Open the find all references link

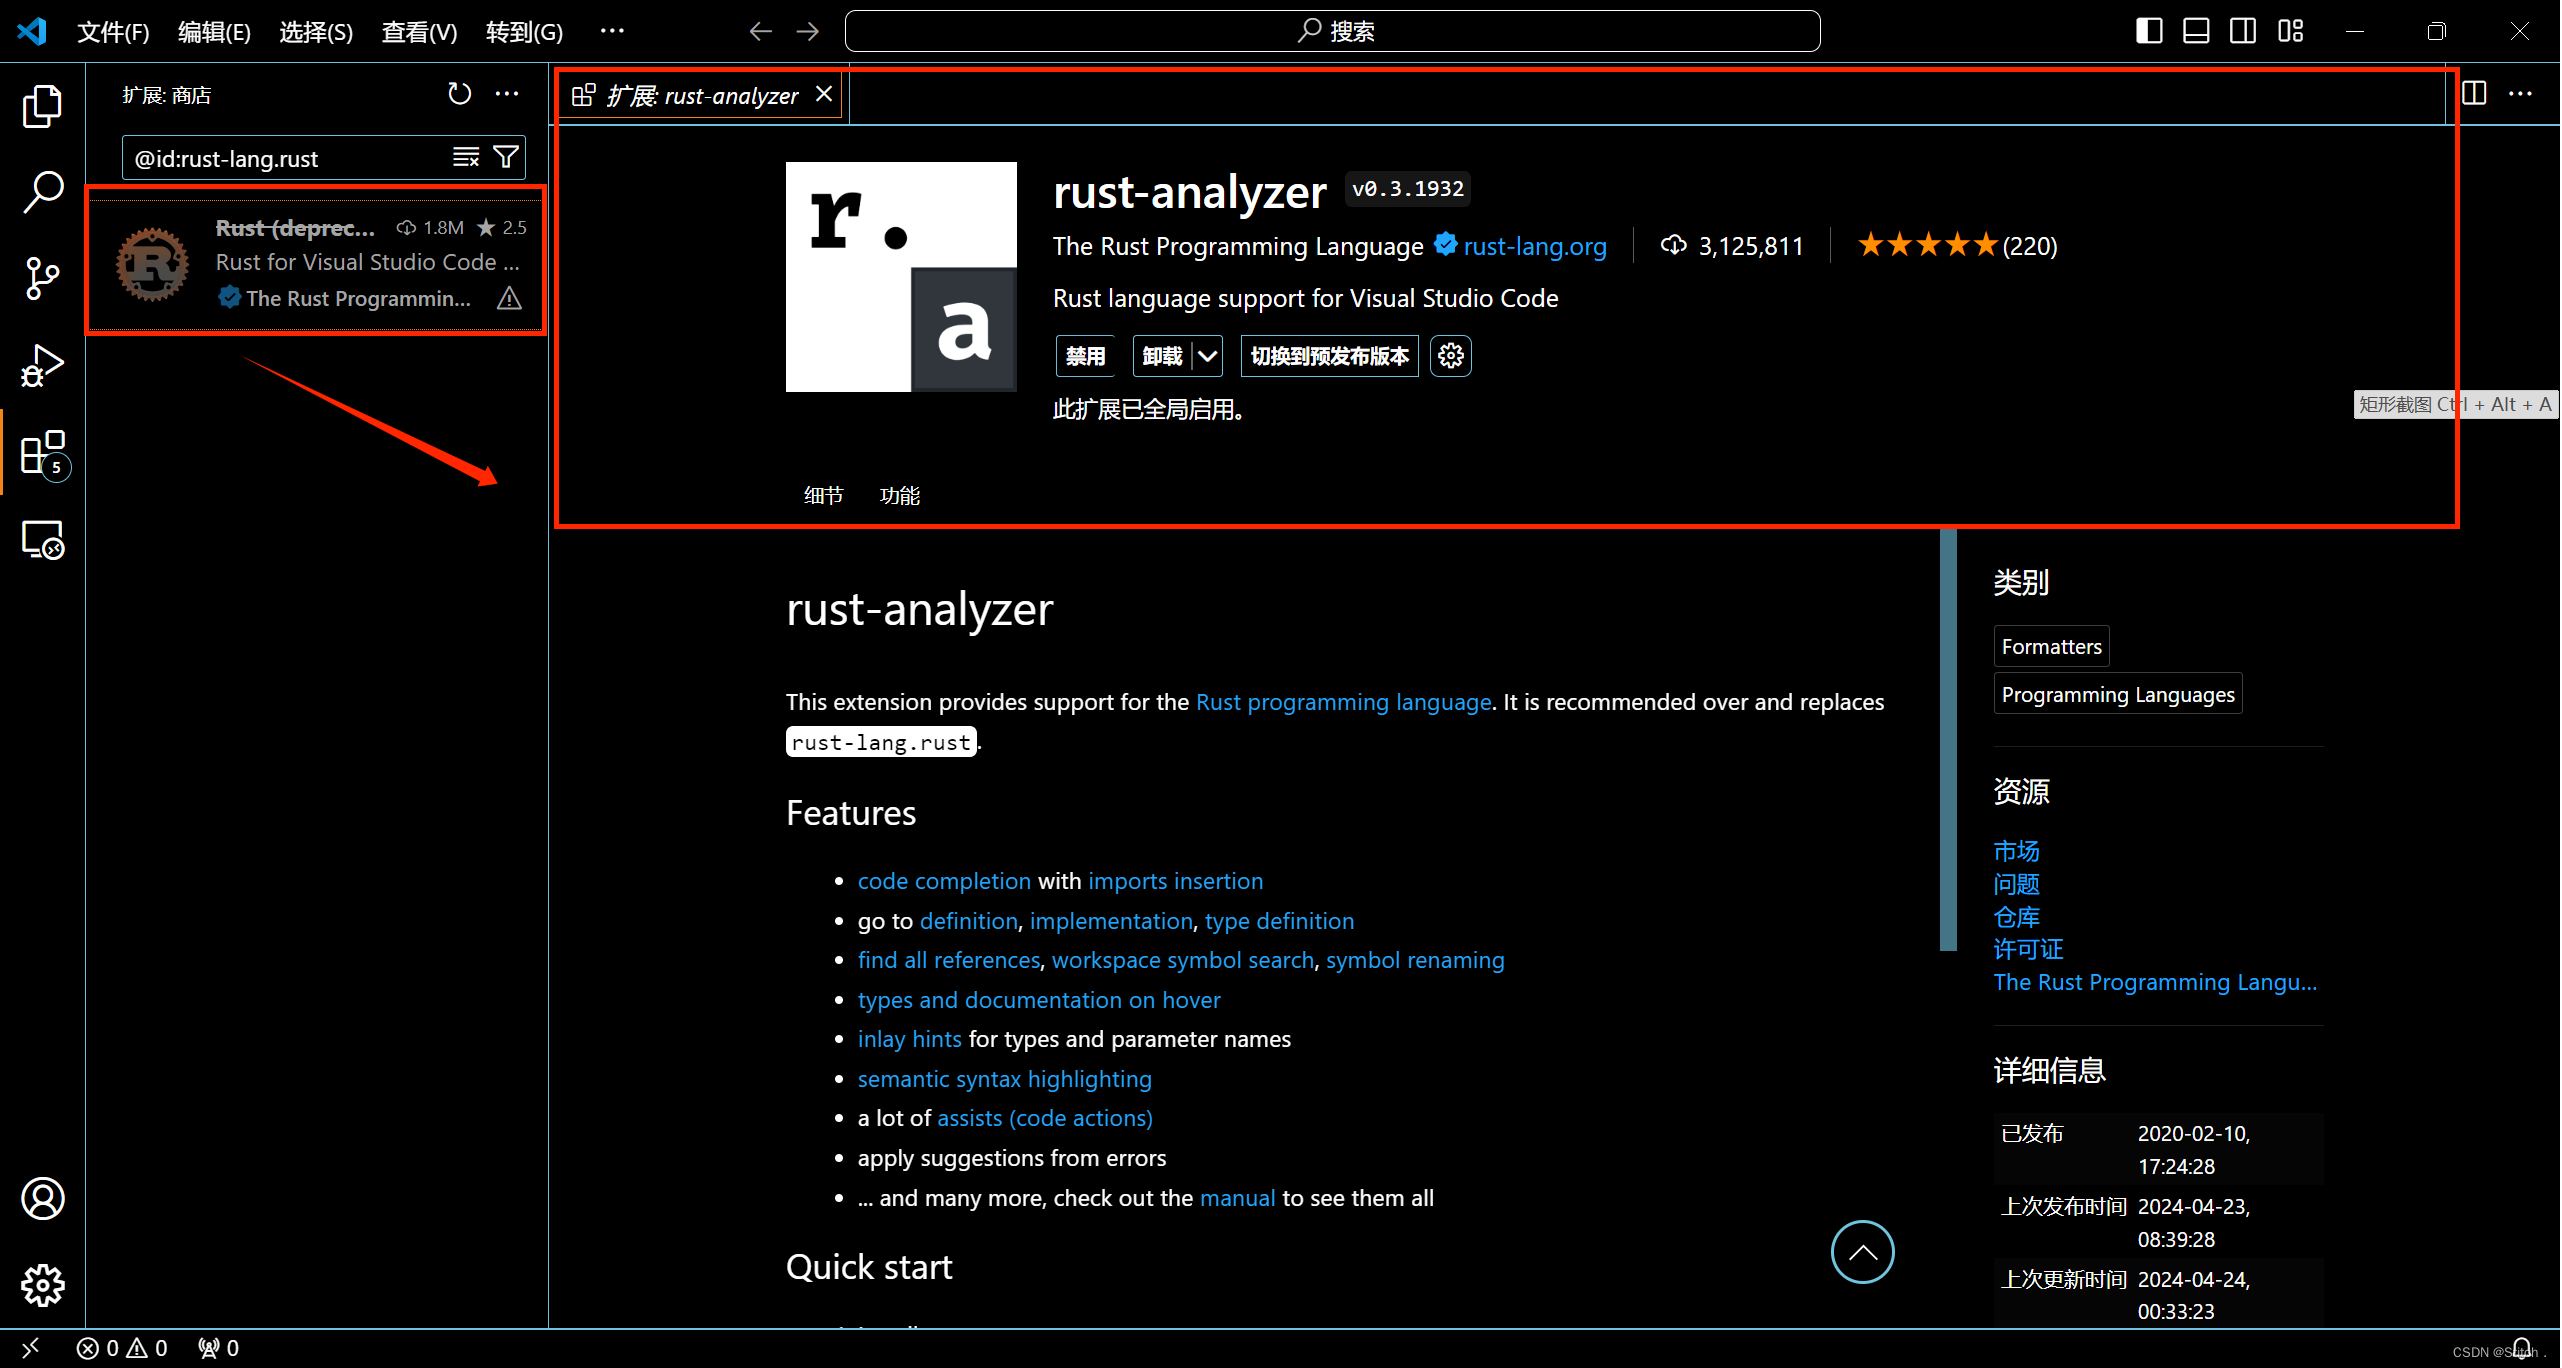click(x=949, y=960)
